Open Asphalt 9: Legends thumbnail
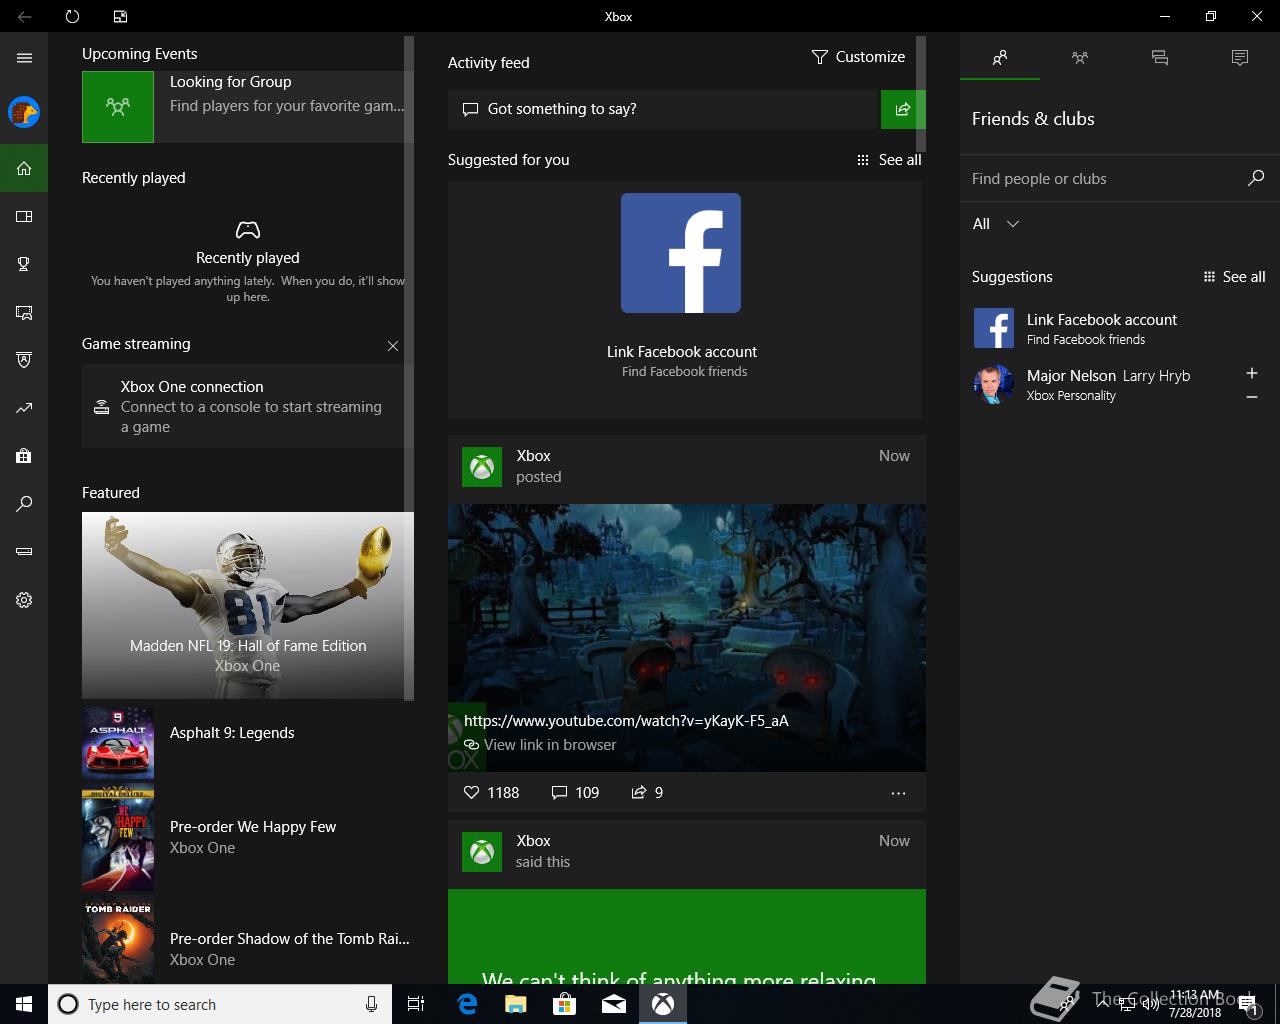The height and width of the screenshot is (1024, 1280). pos(118,743)
